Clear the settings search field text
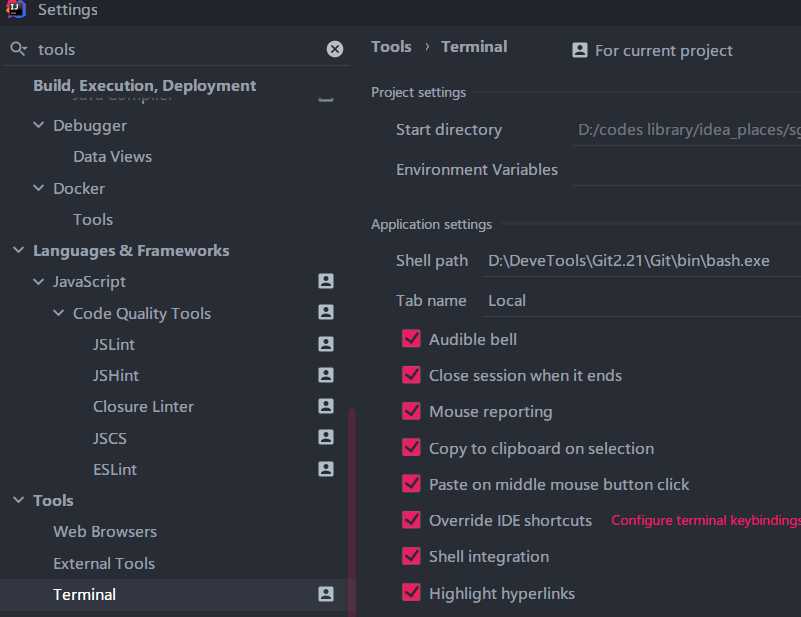 (x=335, y=49)
